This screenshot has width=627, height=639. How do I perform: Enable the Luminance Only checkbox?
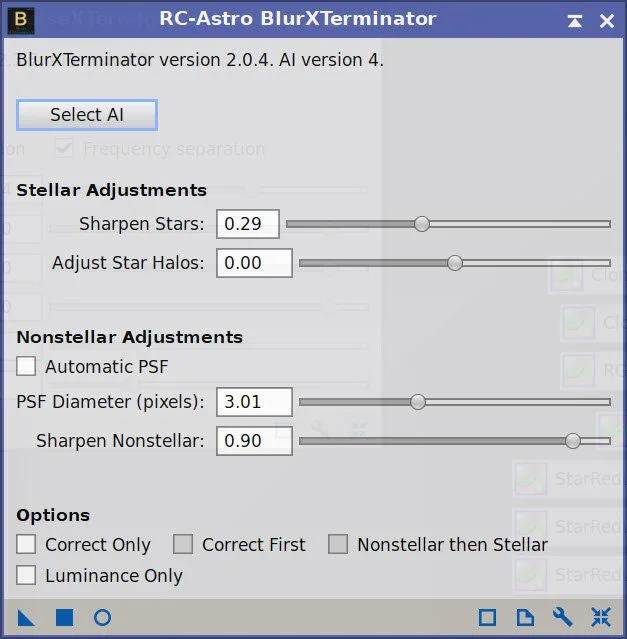click(26, 575)
